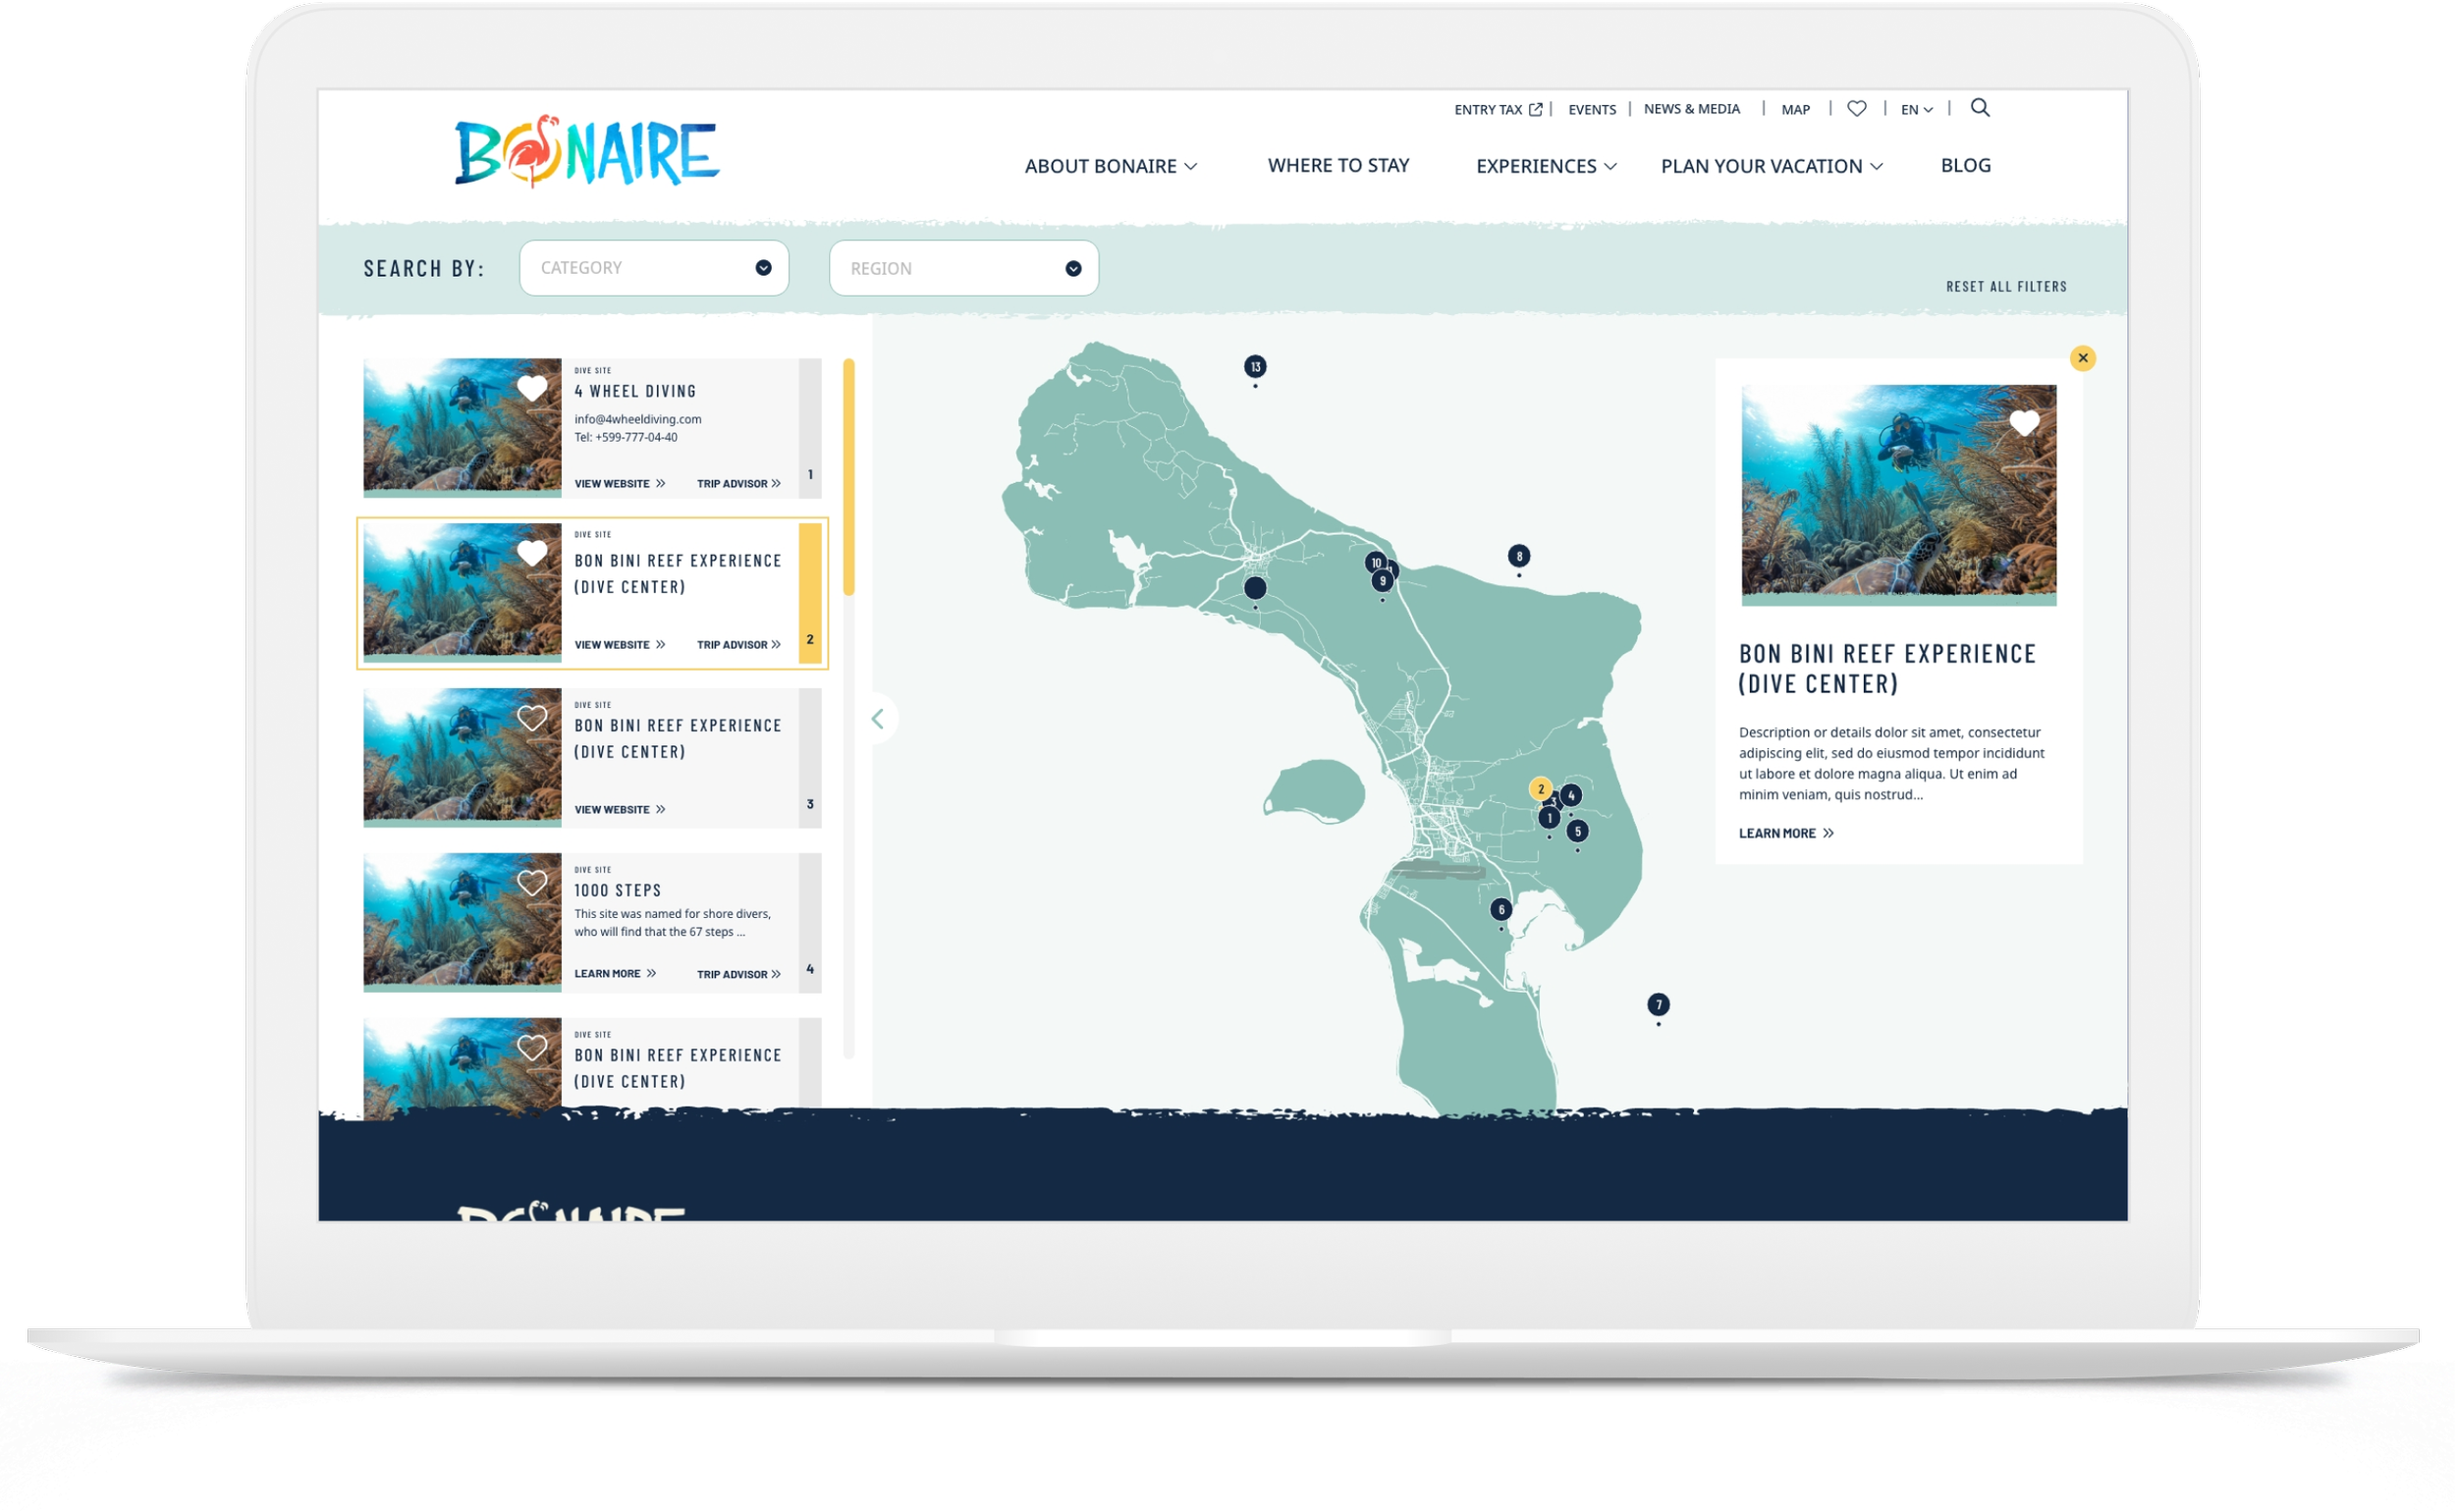Viewport: 2455px width, 1512px height.
Task: Open favorites heart in top bar
Action: tap(1856, 109)
